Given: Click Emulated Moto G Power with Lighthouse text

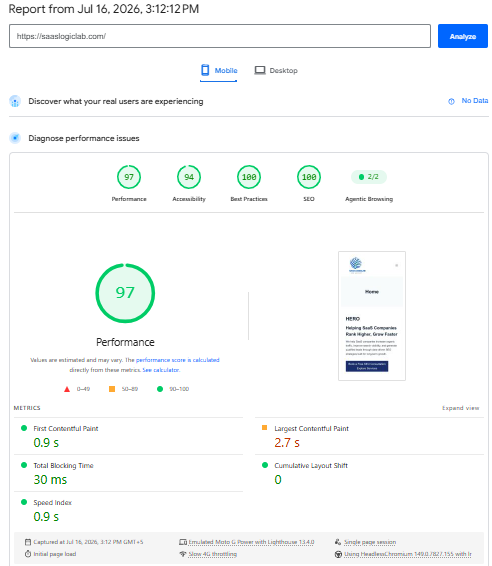Looking at the screenshot, I should pyautogui.click(x=251, y=542).
